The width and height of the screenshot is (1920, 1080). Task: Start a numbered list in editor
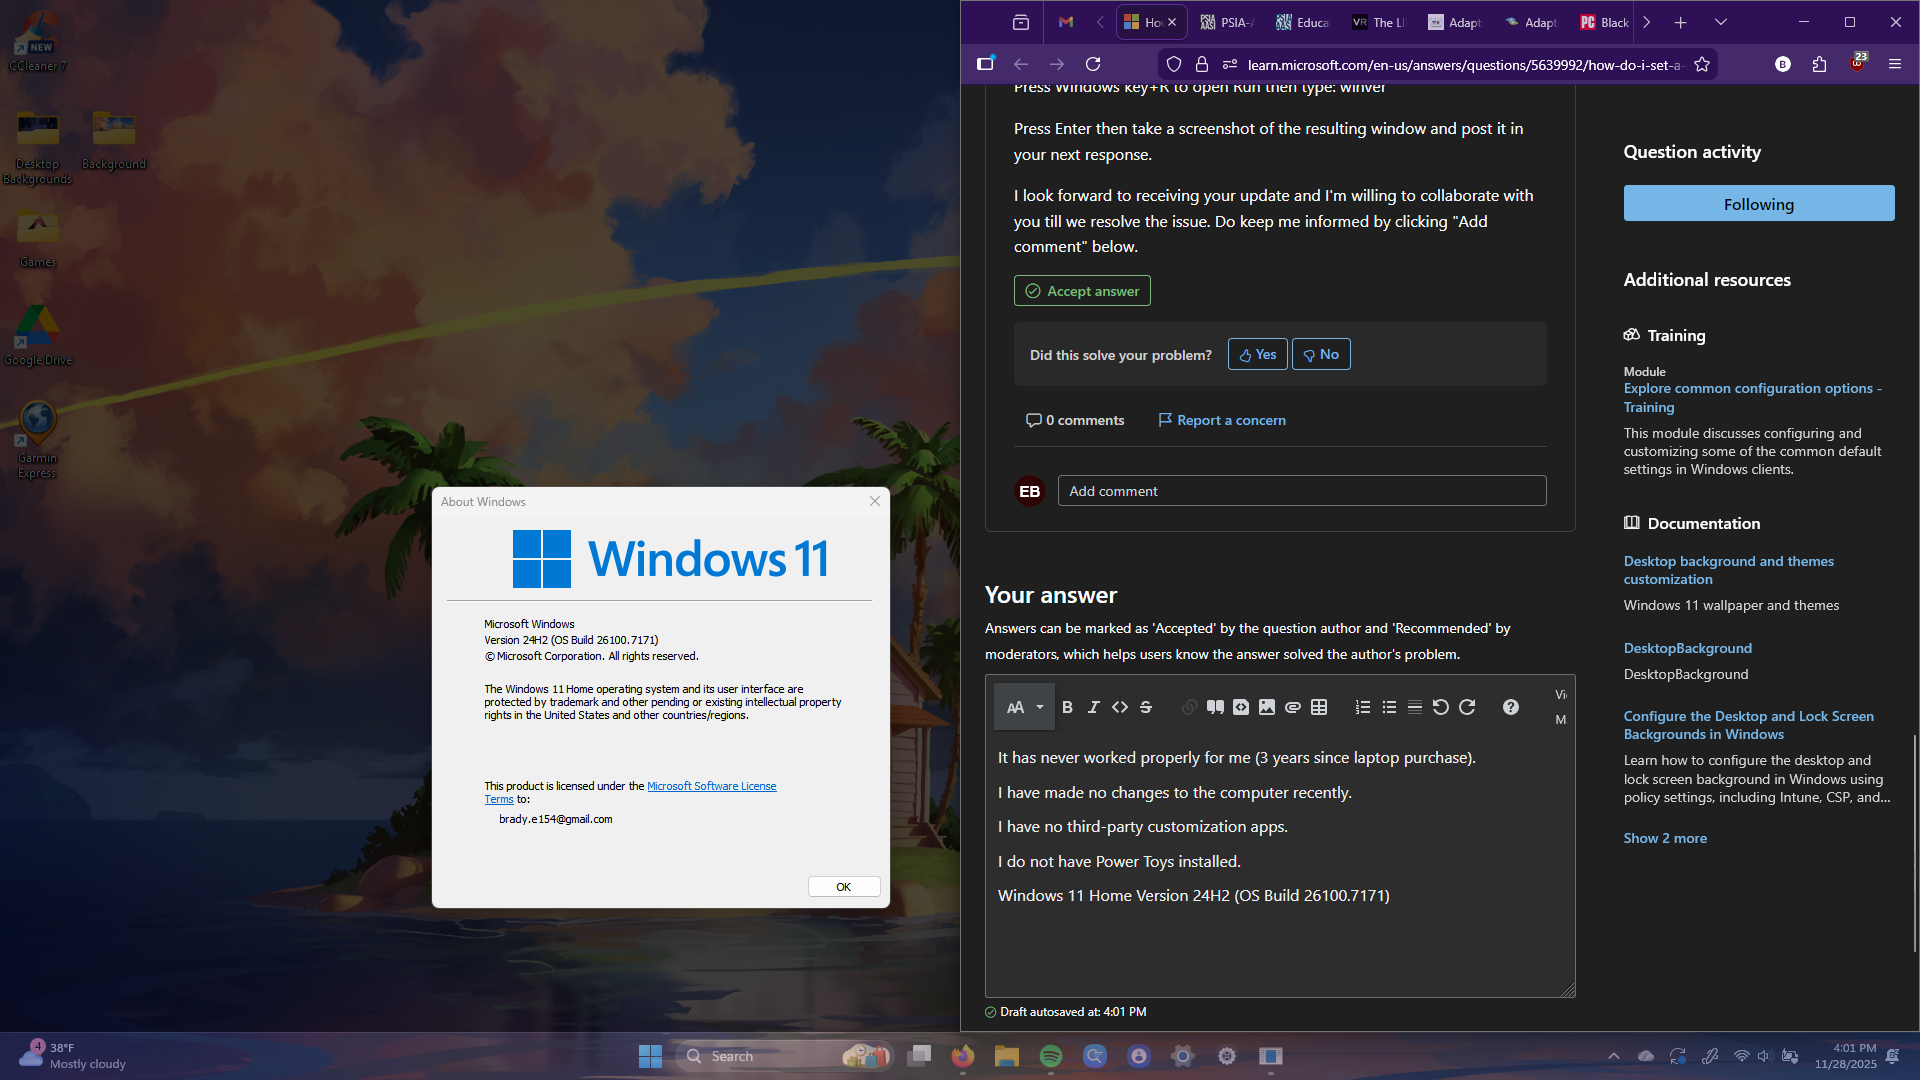point(1362,707)
